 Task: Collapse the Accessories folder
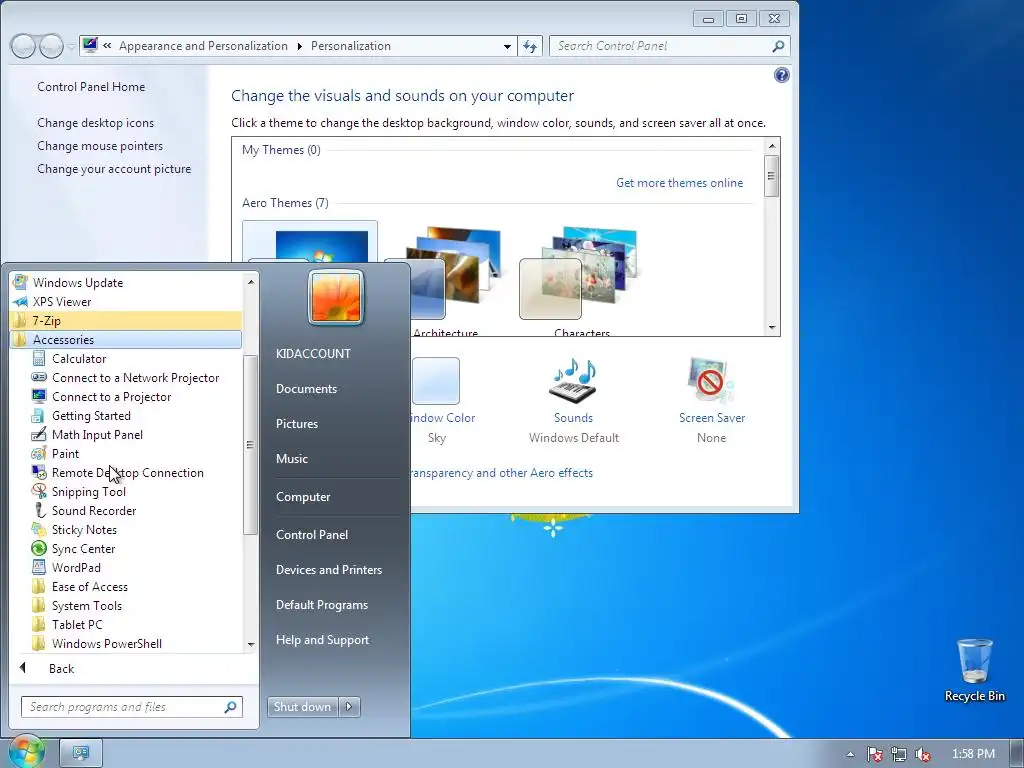[126, 339]
